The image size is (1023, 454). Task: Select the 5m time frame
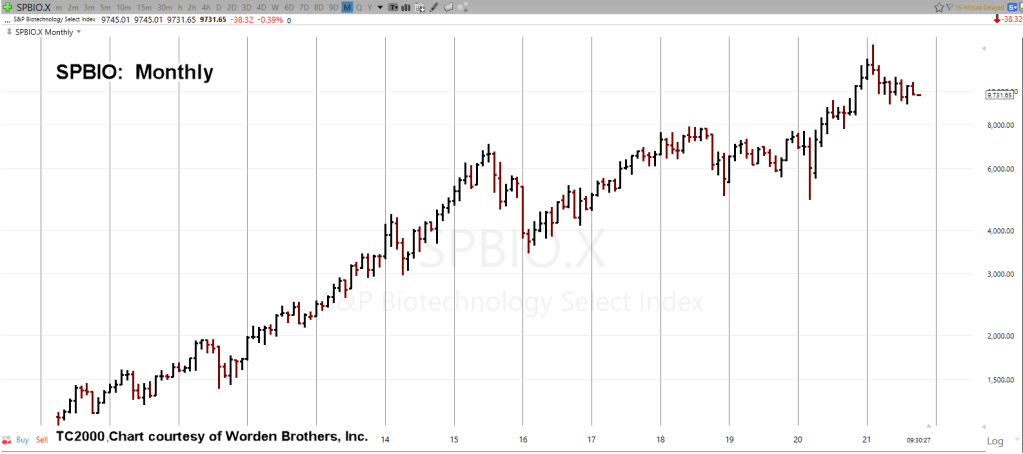(x=106, y=6)
